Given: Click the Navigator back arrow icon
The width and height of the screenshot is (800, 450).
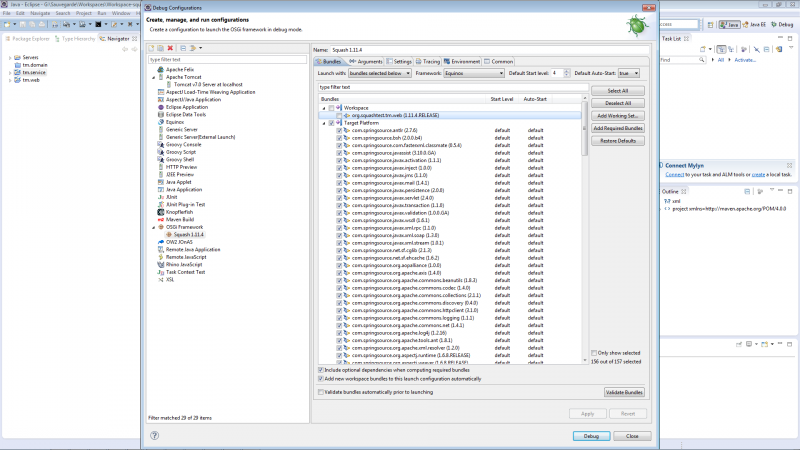Looking at the screenshot, I should coord(125,49).
